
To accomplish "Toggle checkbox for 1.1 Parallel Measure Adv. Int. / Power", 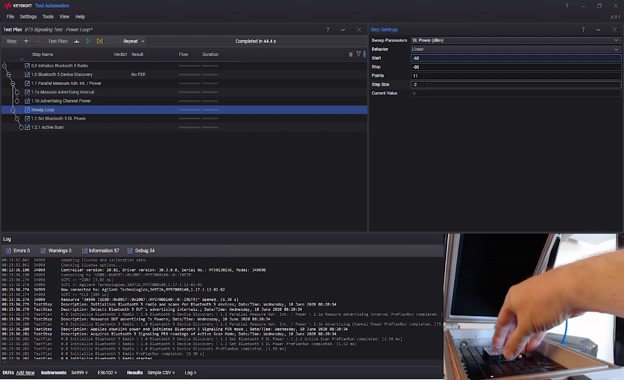I will [27, 83].
